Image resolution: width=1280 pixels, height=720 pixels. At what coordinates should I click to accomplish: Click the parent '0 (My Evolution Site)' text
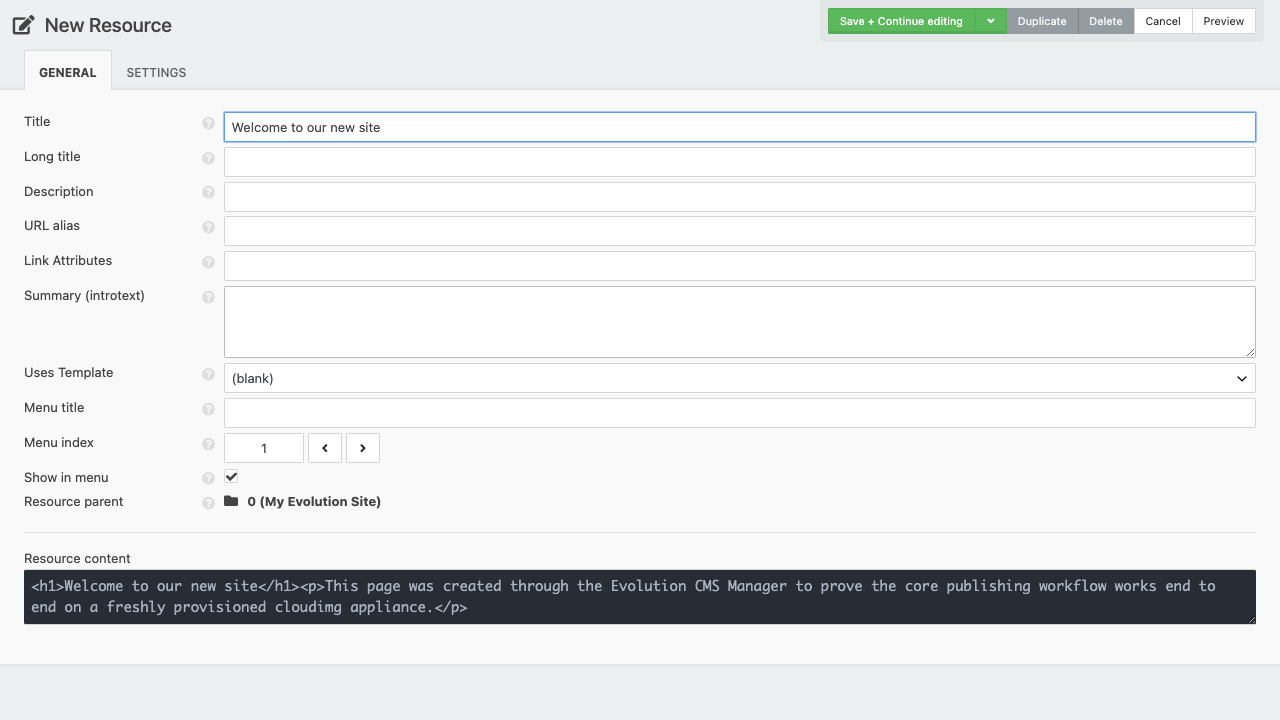314,502
